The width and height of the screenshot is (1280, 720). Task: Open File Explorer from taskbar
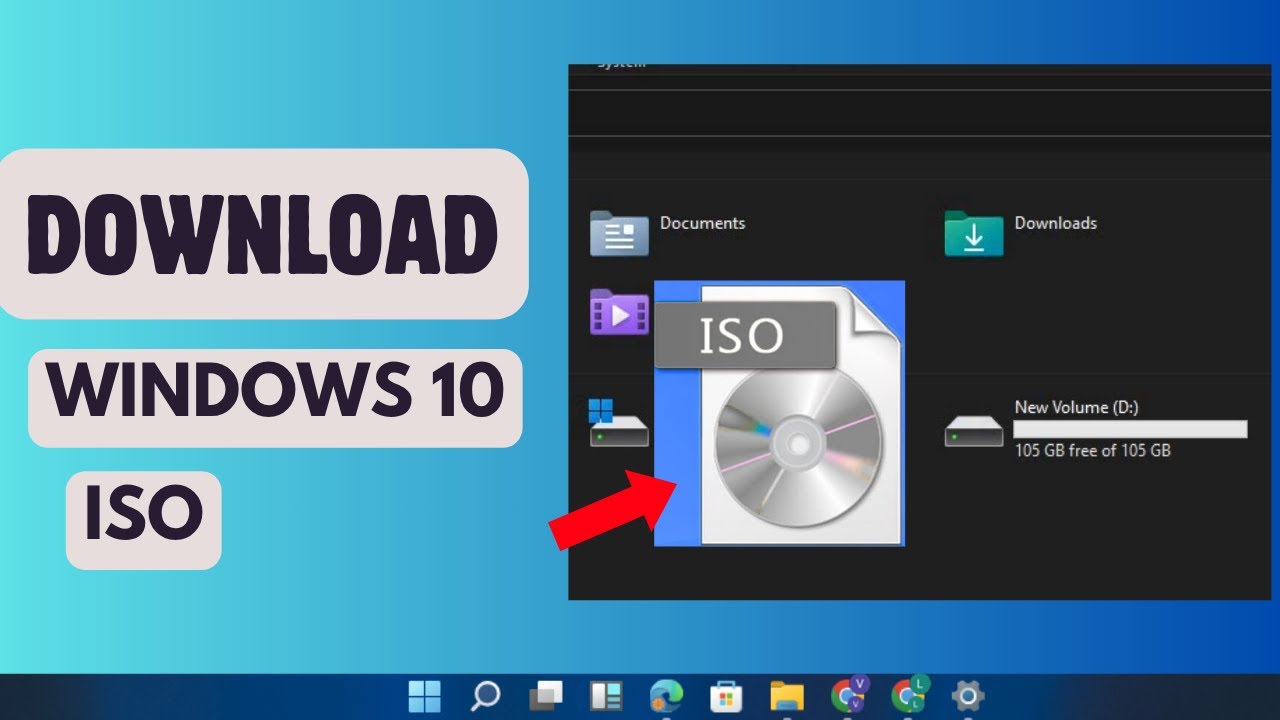click(787, 695)
